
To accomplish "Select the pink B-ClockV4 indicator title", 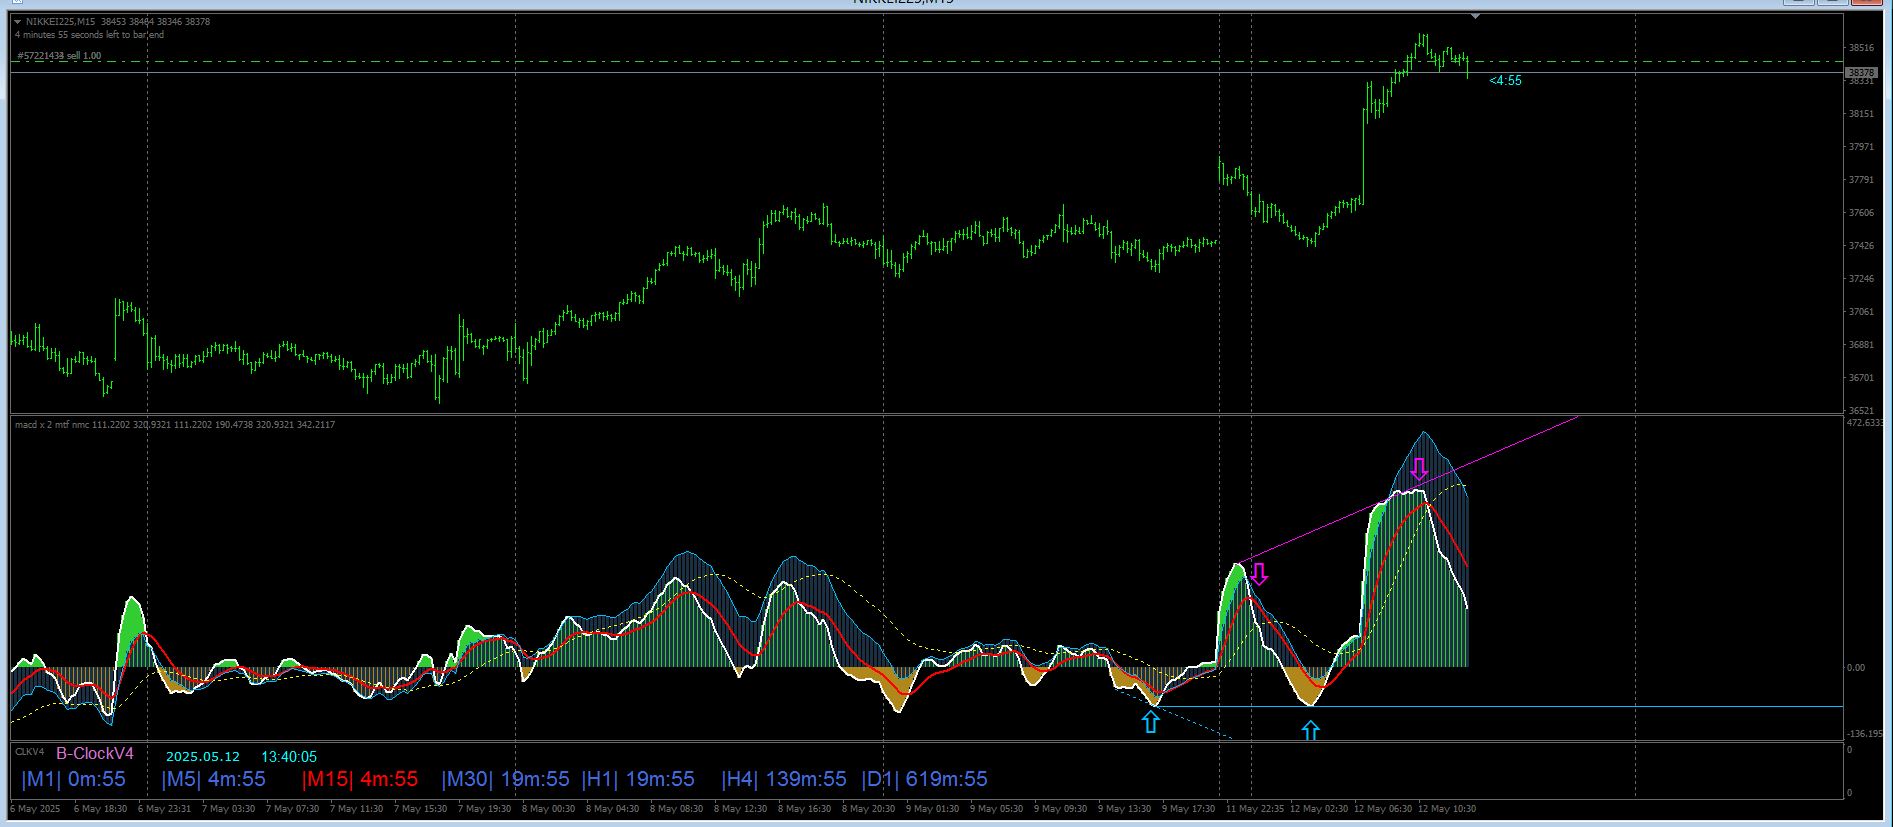I will click(x=95, y=754).
